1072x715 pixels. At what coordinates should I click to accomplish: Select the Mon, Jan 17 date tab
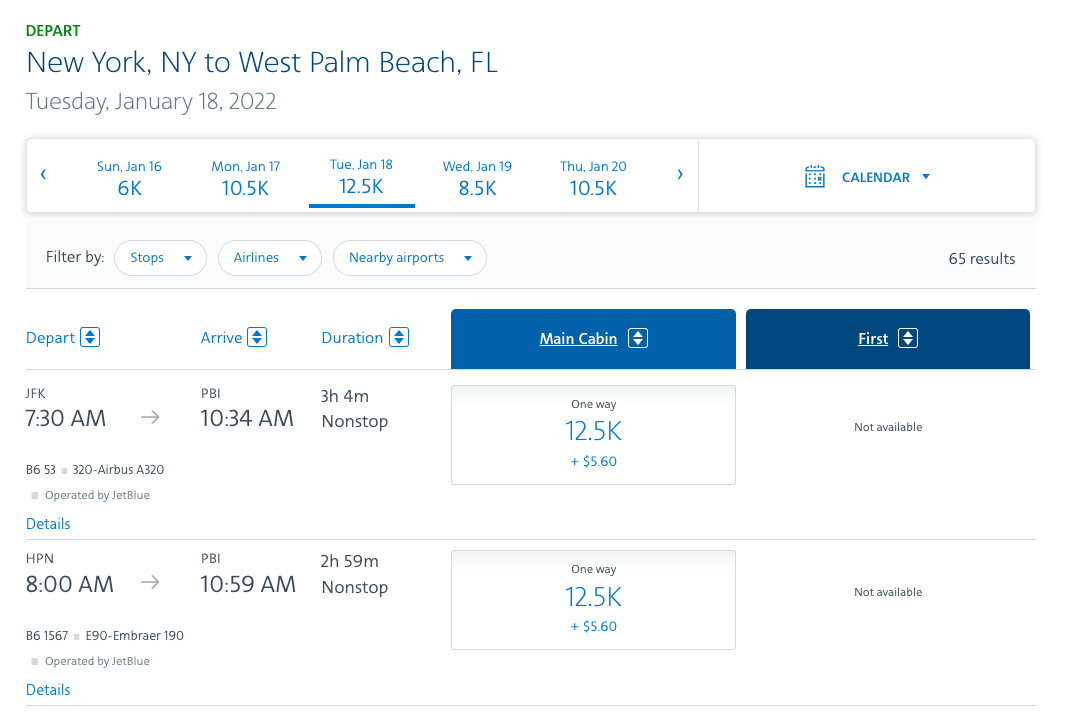click(x=245, y=176)
